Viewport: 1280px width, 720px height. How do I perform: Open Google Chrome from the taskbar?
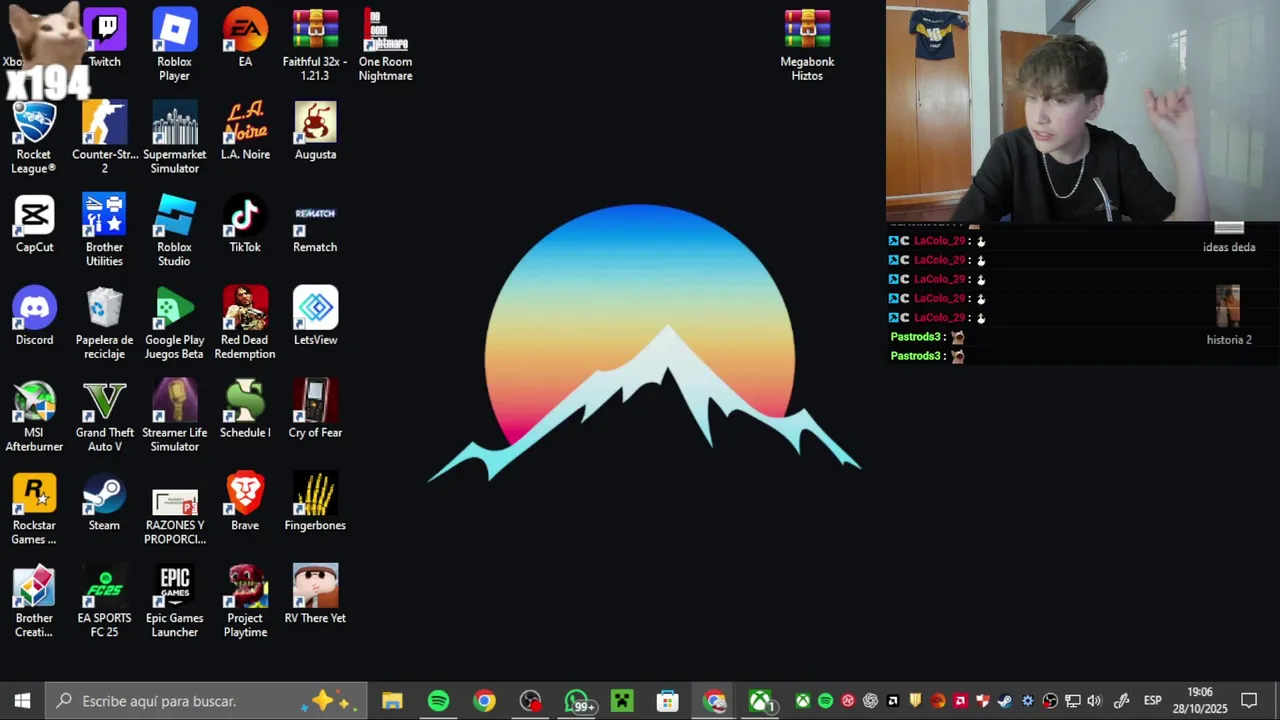pos(484,701)
